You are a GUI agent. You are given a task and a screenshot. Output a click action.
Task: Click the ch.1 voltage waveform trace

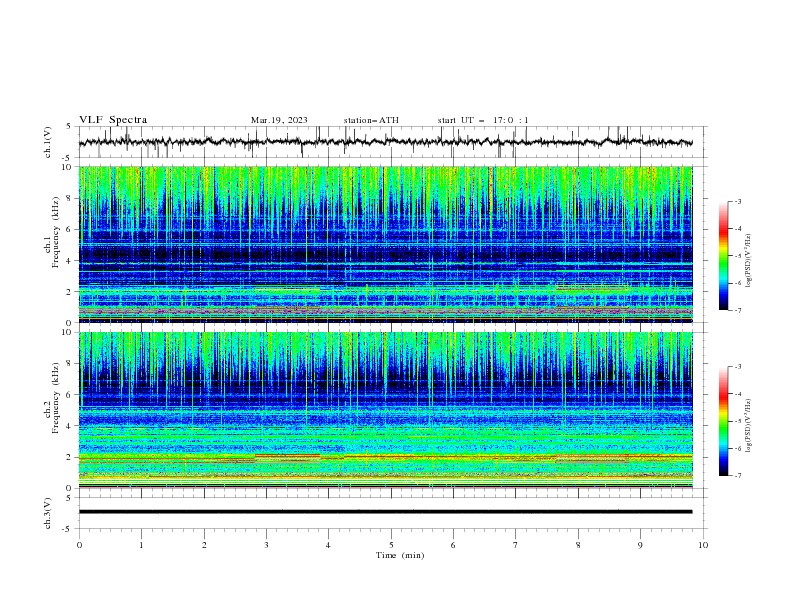coord(385,142)
